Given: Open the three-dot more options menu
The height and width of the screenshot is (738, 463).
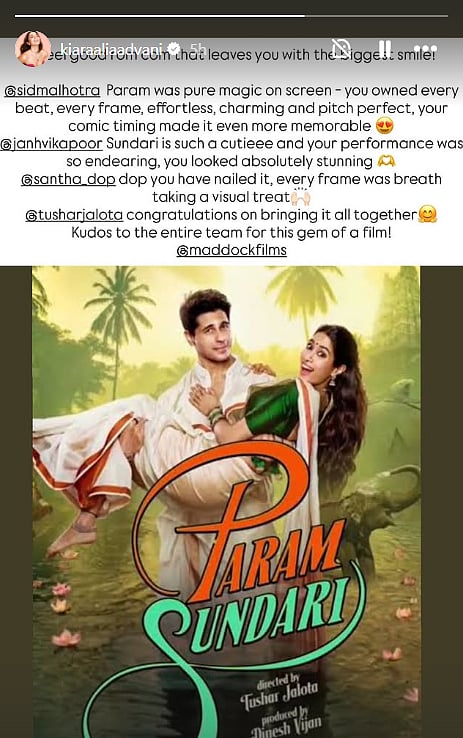Looking at the screenshot, I should (426, 48).
